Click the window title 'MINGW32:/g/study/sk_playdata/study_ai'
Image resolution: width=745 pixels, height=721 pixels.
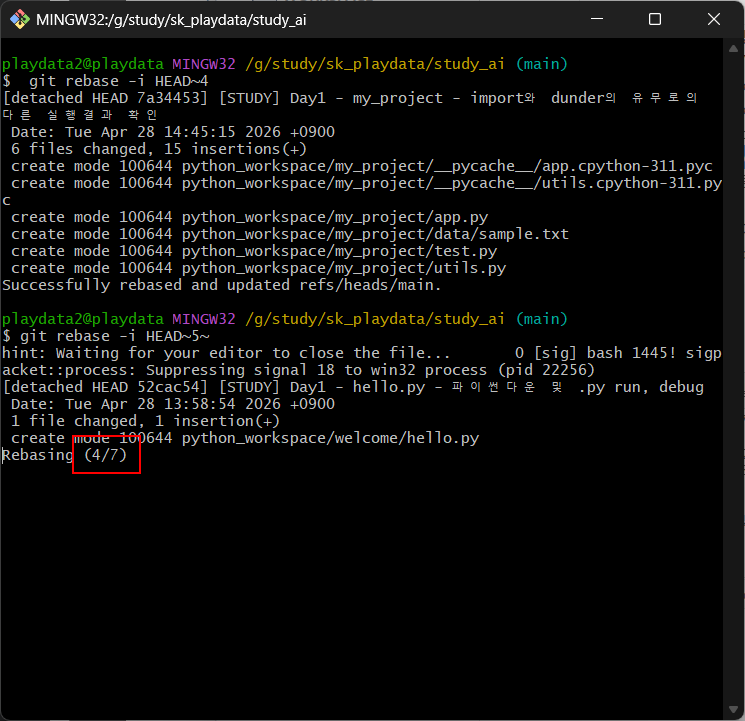tap(171, 20)
